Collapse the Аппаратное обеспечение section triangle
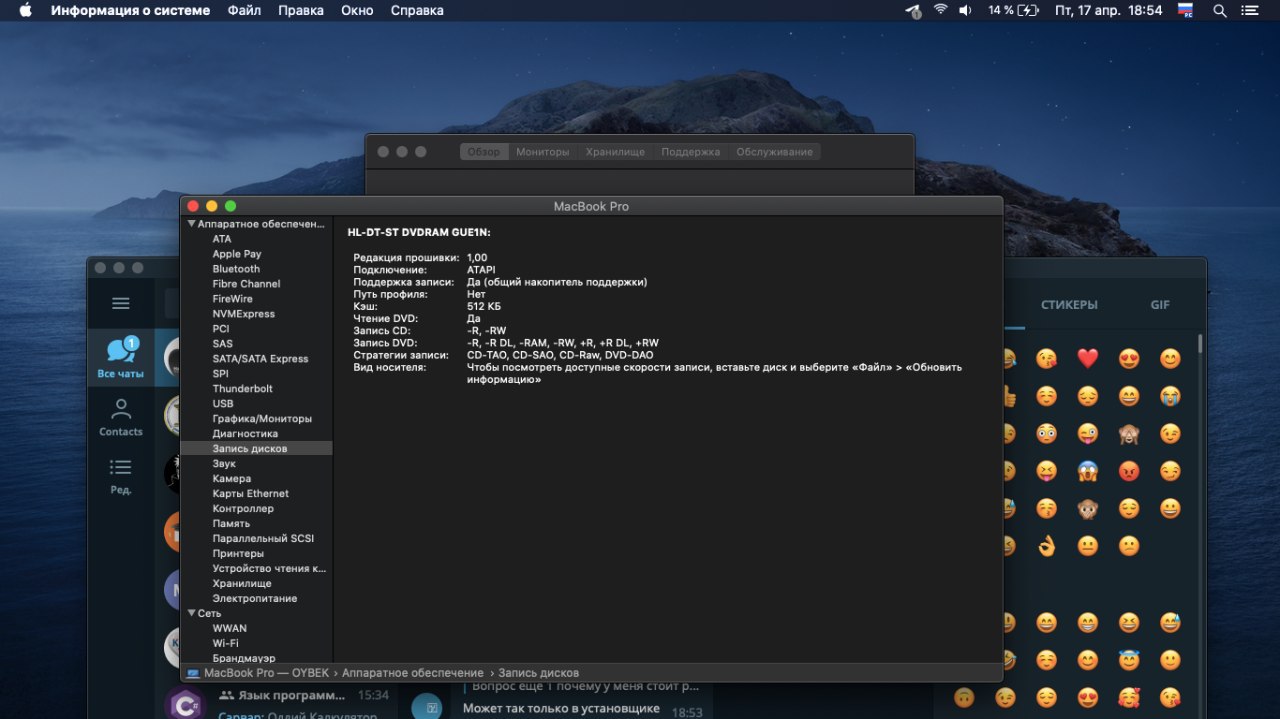 point(191,224)
